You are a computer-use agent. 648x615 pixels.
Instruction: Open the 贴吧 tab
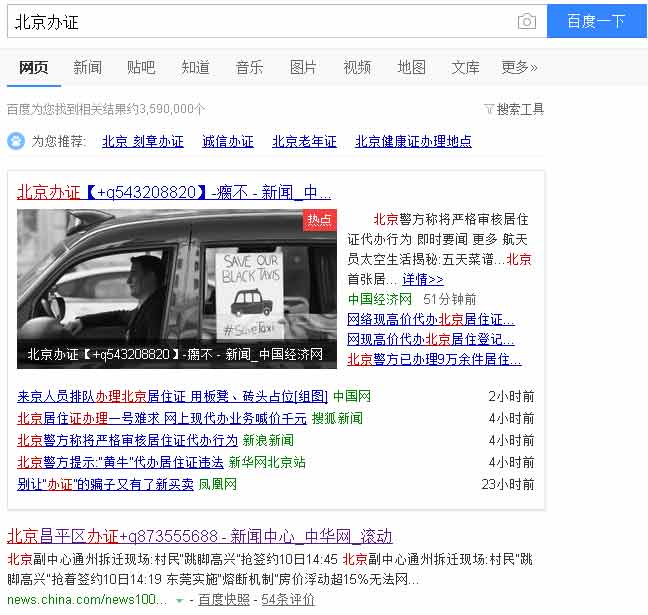[x=141, y=67]
